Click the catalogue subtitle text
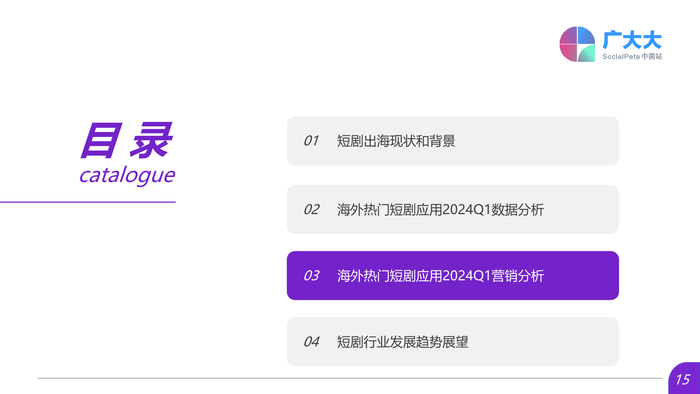The image size is (700, 394). click(x=127, y=175)
